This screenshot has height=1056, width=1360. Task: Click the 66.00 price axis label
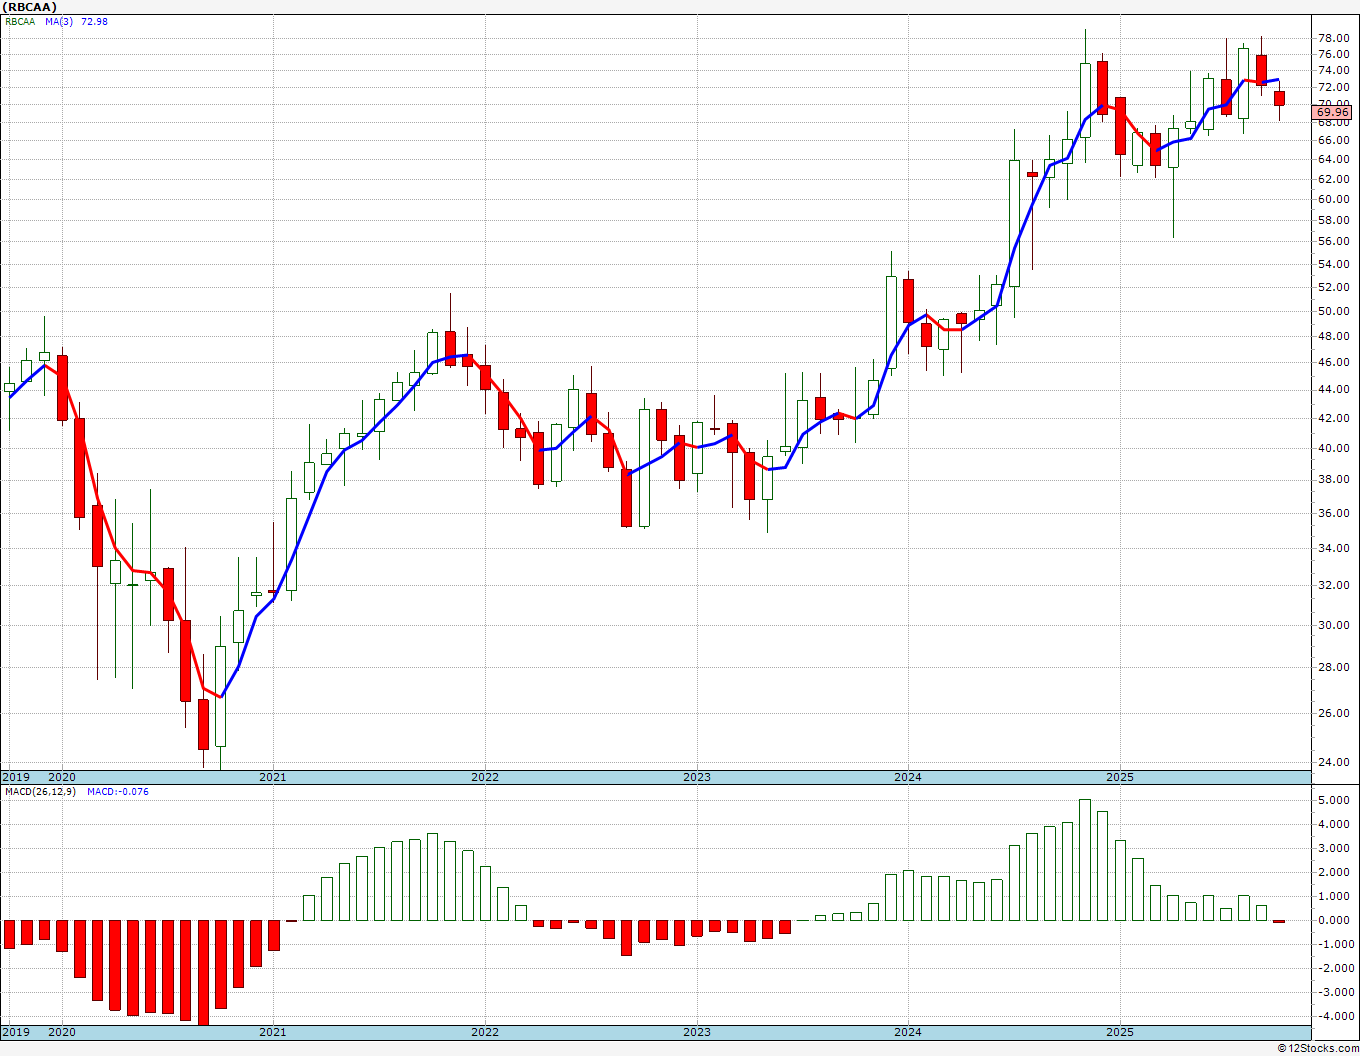pos(1334,140)
